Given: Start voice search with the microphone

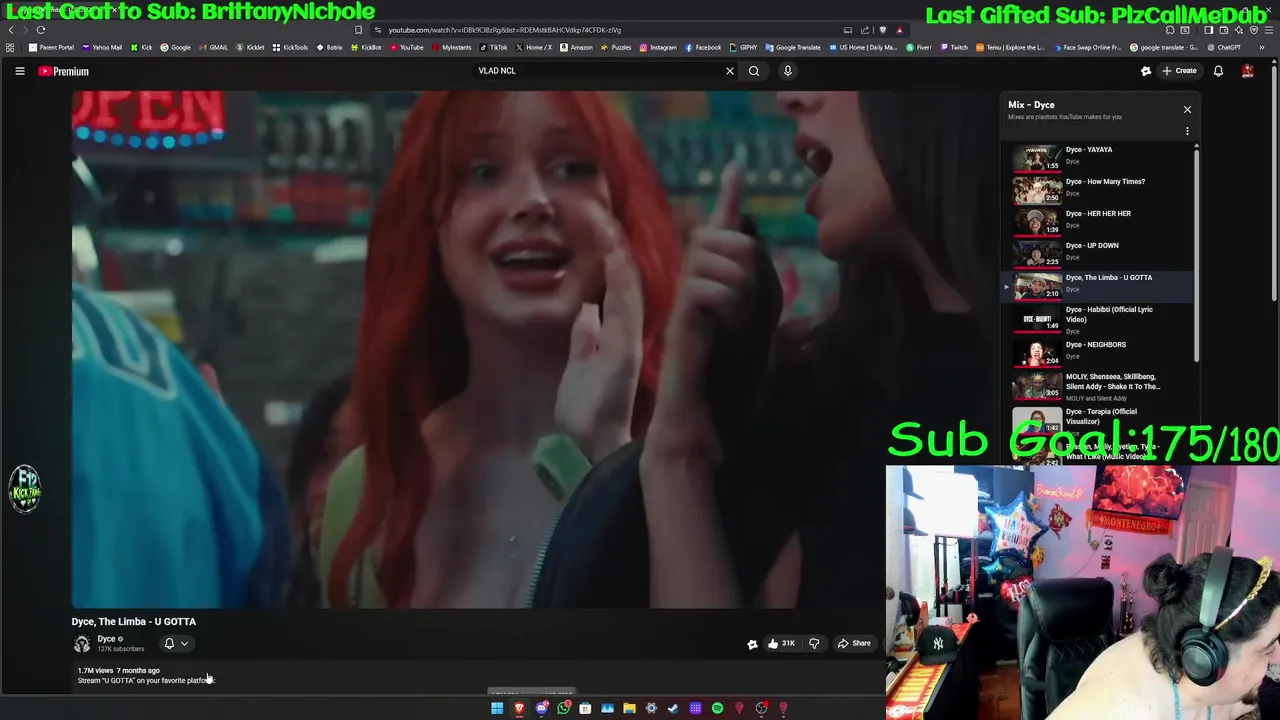Looking at the screenshot, I should coord(788,71).
